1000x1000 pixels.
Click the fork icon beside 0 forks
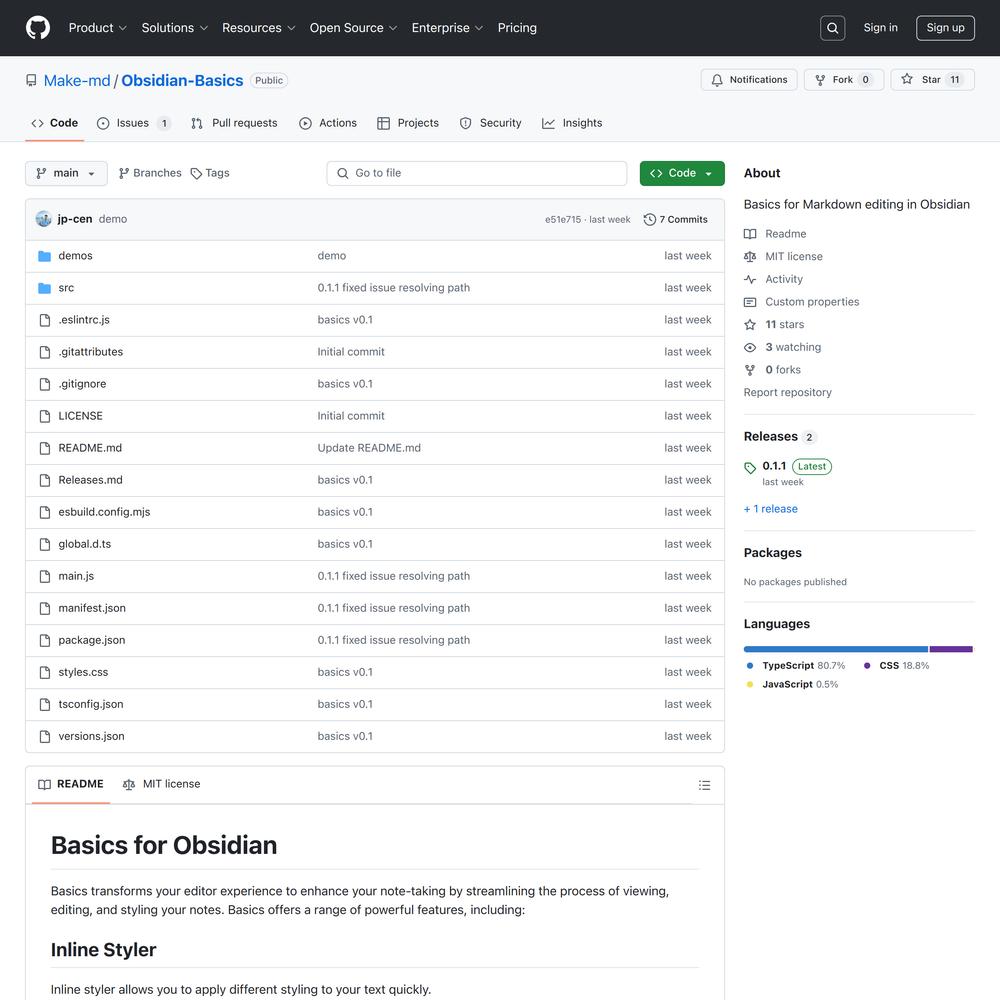click(750, 370)
